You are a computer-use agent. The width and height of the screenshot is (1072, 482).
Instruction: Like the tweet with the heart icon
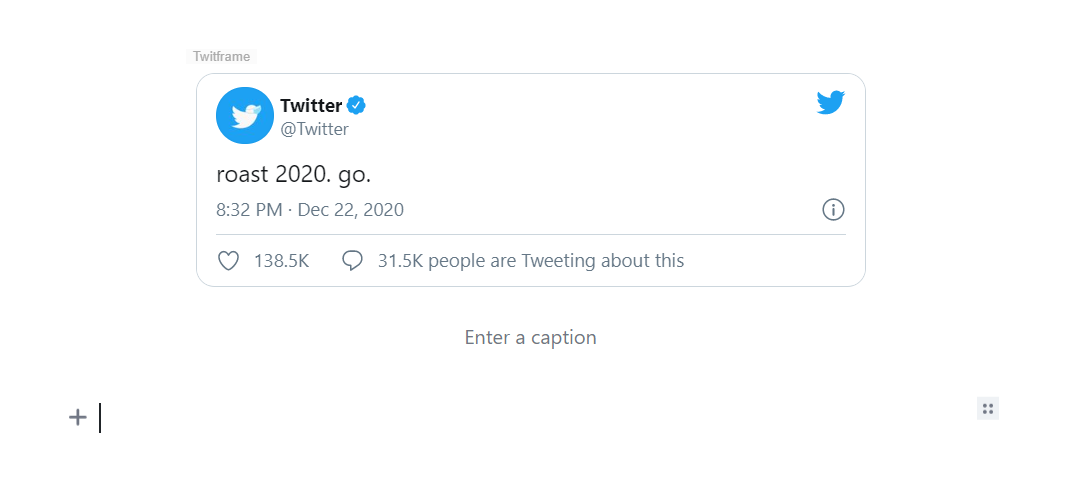(x=229, y=261)
